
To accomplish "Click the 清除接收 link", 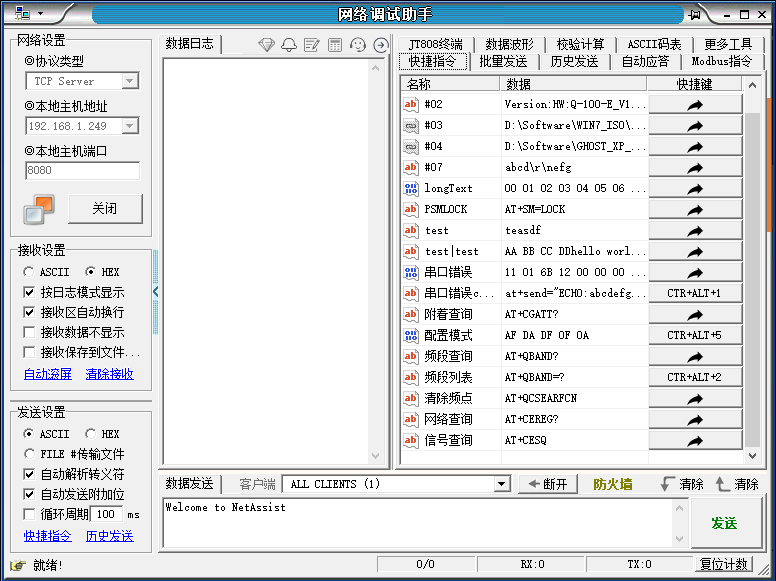I will pyautogui.click(x=109, y=374).
